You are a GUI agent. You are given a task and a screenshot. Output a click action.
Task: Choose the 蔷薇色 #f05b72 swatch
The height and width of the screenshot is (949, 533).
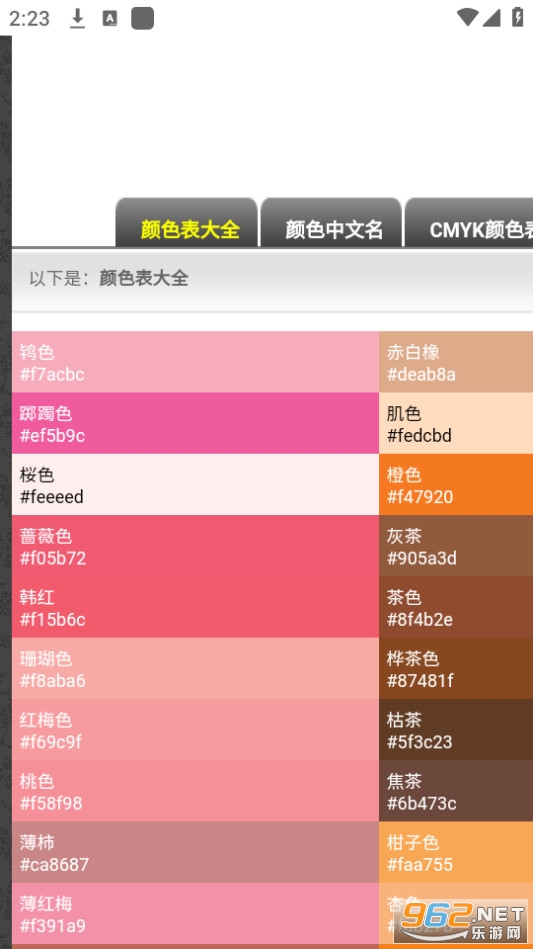195,546
